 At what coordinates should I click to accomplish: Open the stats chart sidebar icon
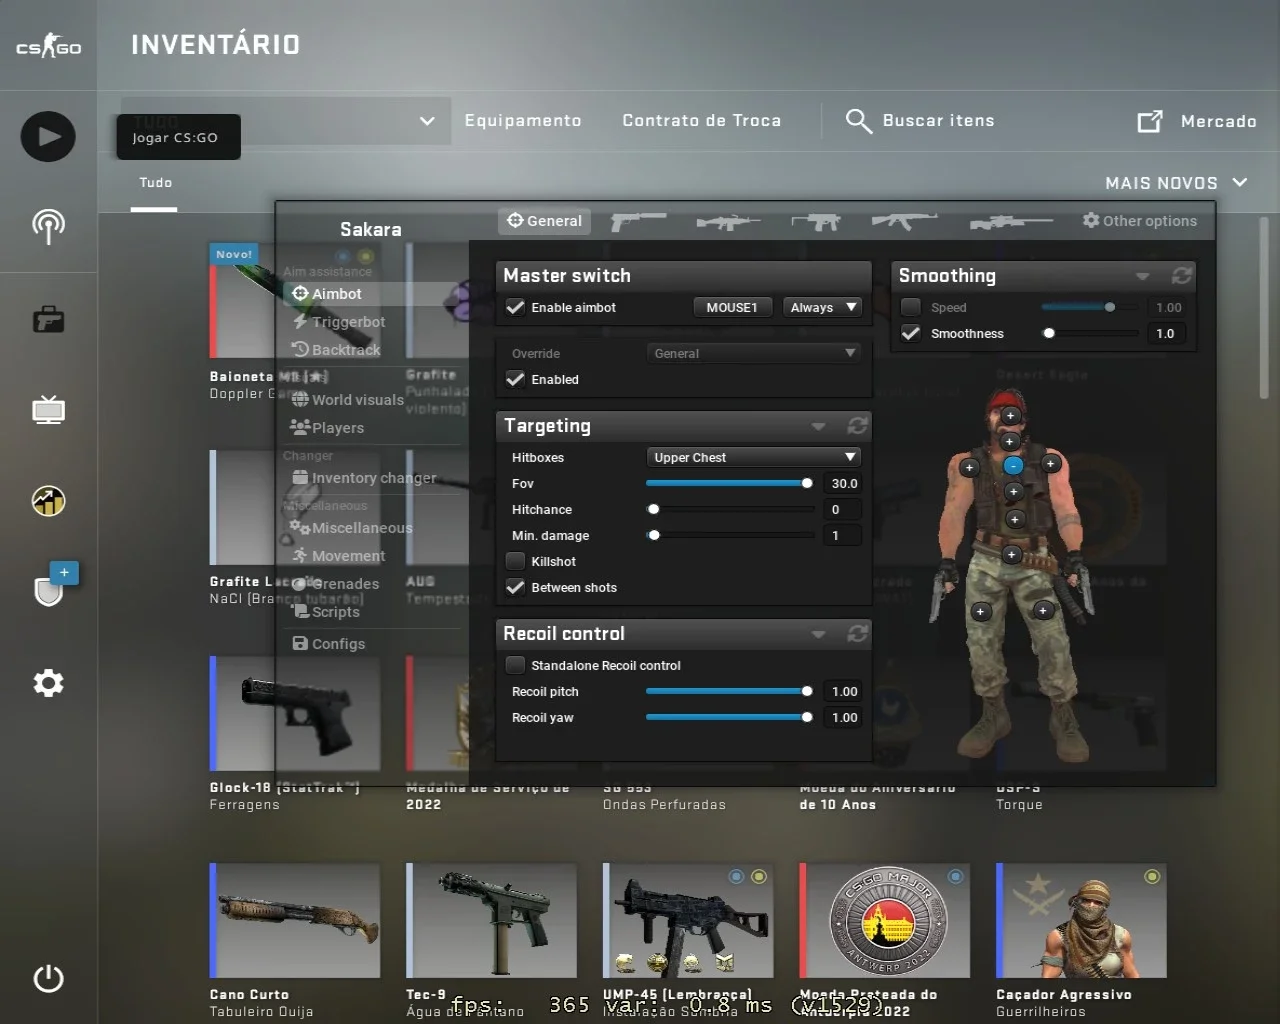pyautogui.click(x=48, y=500)
